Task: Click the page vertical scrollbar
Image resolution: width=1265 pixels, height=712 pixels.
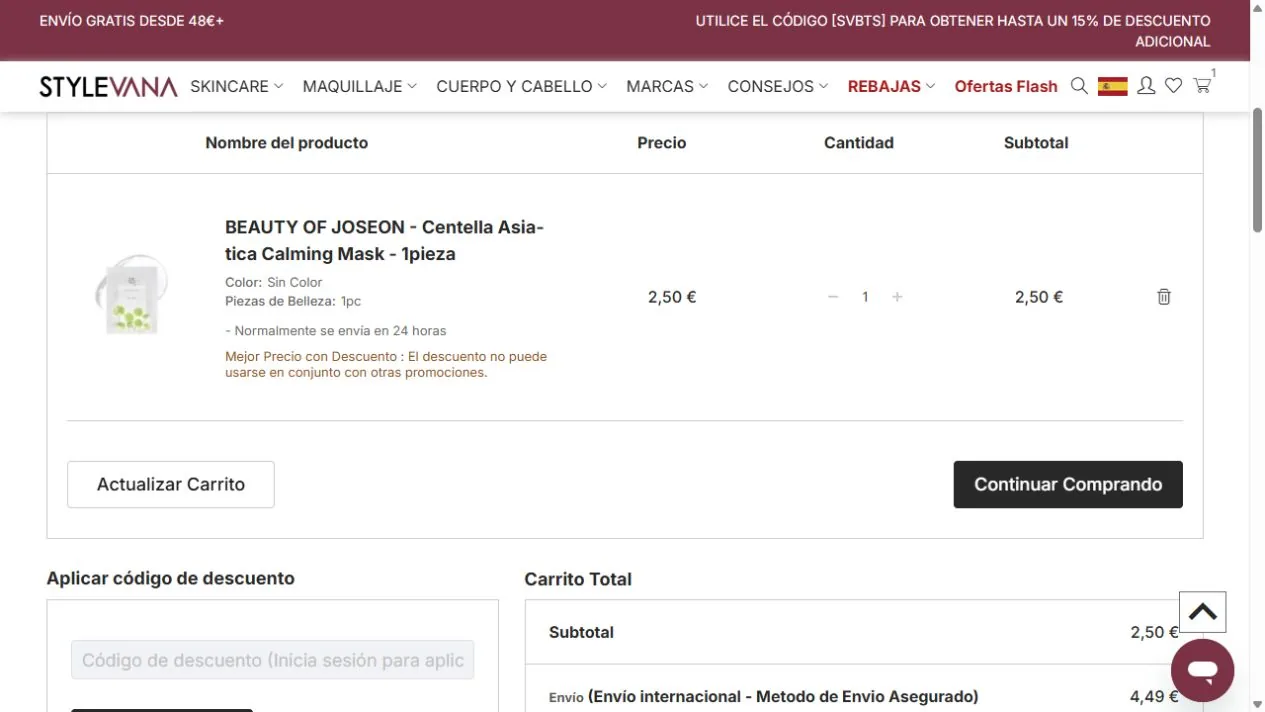Action: pos(1257,170)
